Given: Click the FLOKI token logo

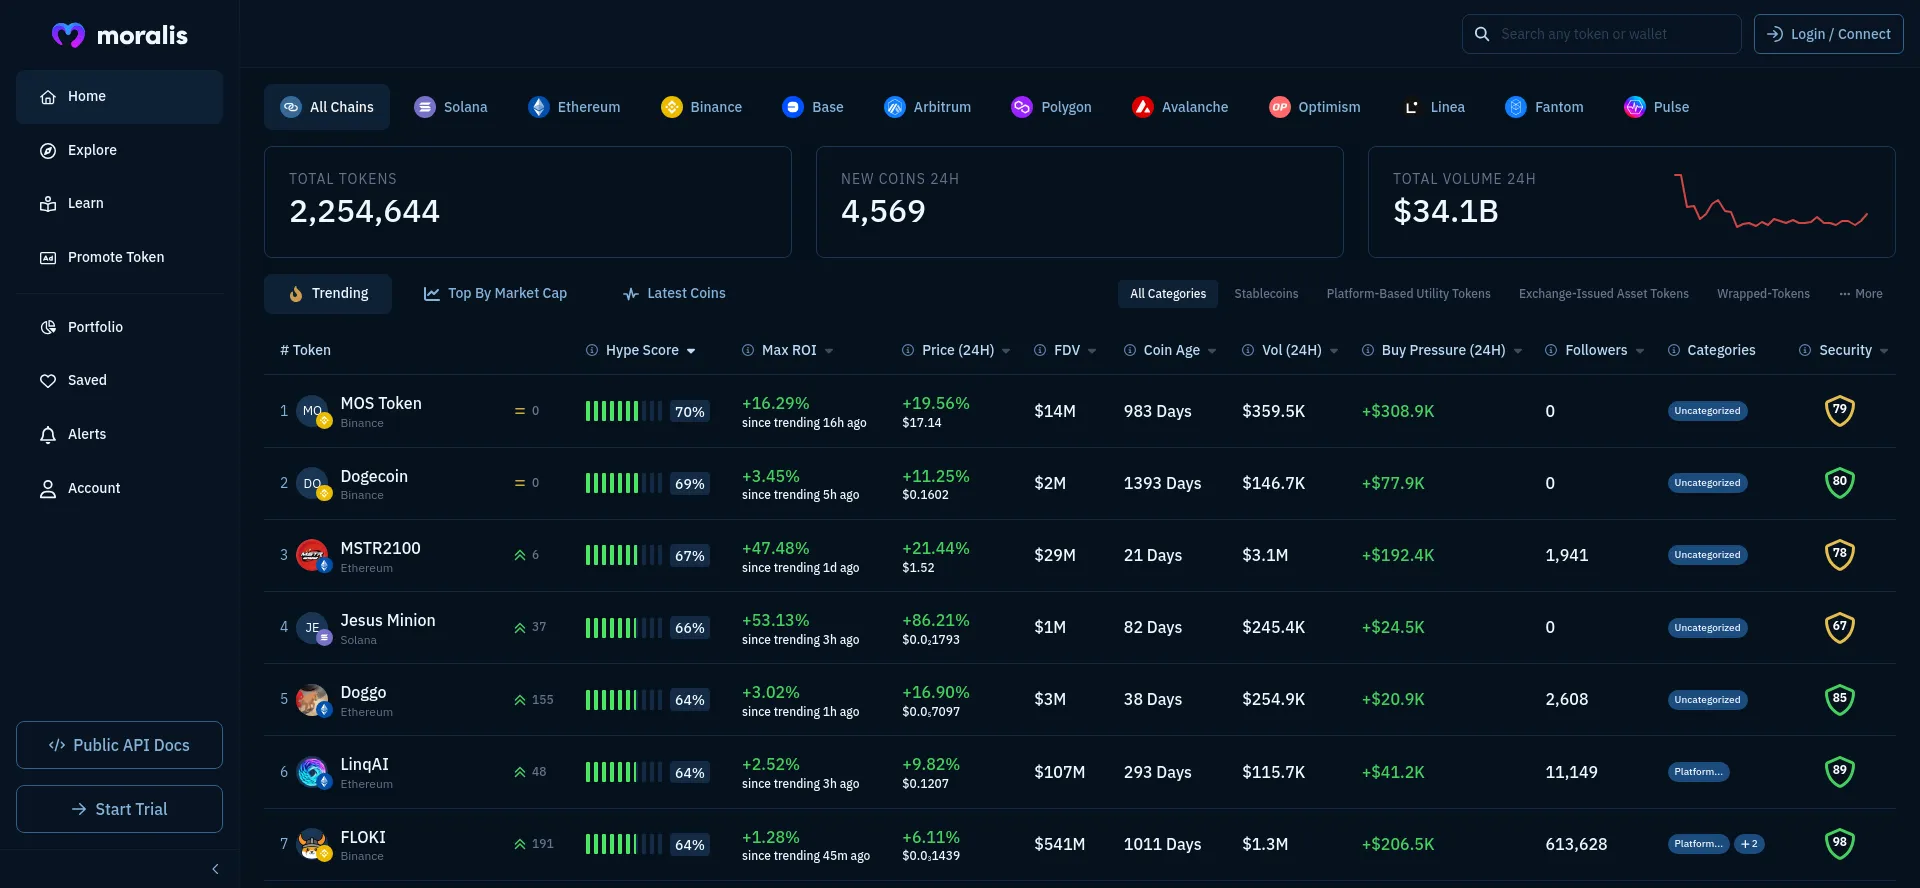Looking at the screenshot, I should point(312,844).
